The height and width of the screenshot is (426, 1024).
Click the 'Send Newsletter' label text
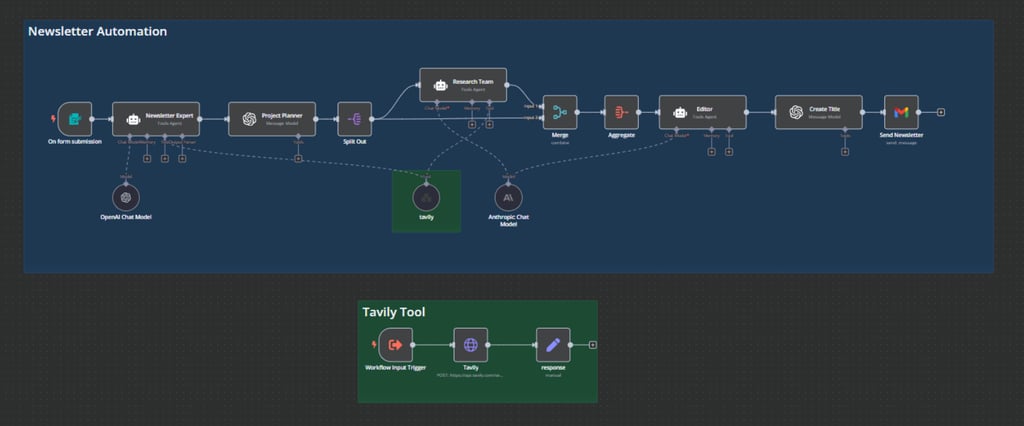pyautogui.click(x=901, y=135)
